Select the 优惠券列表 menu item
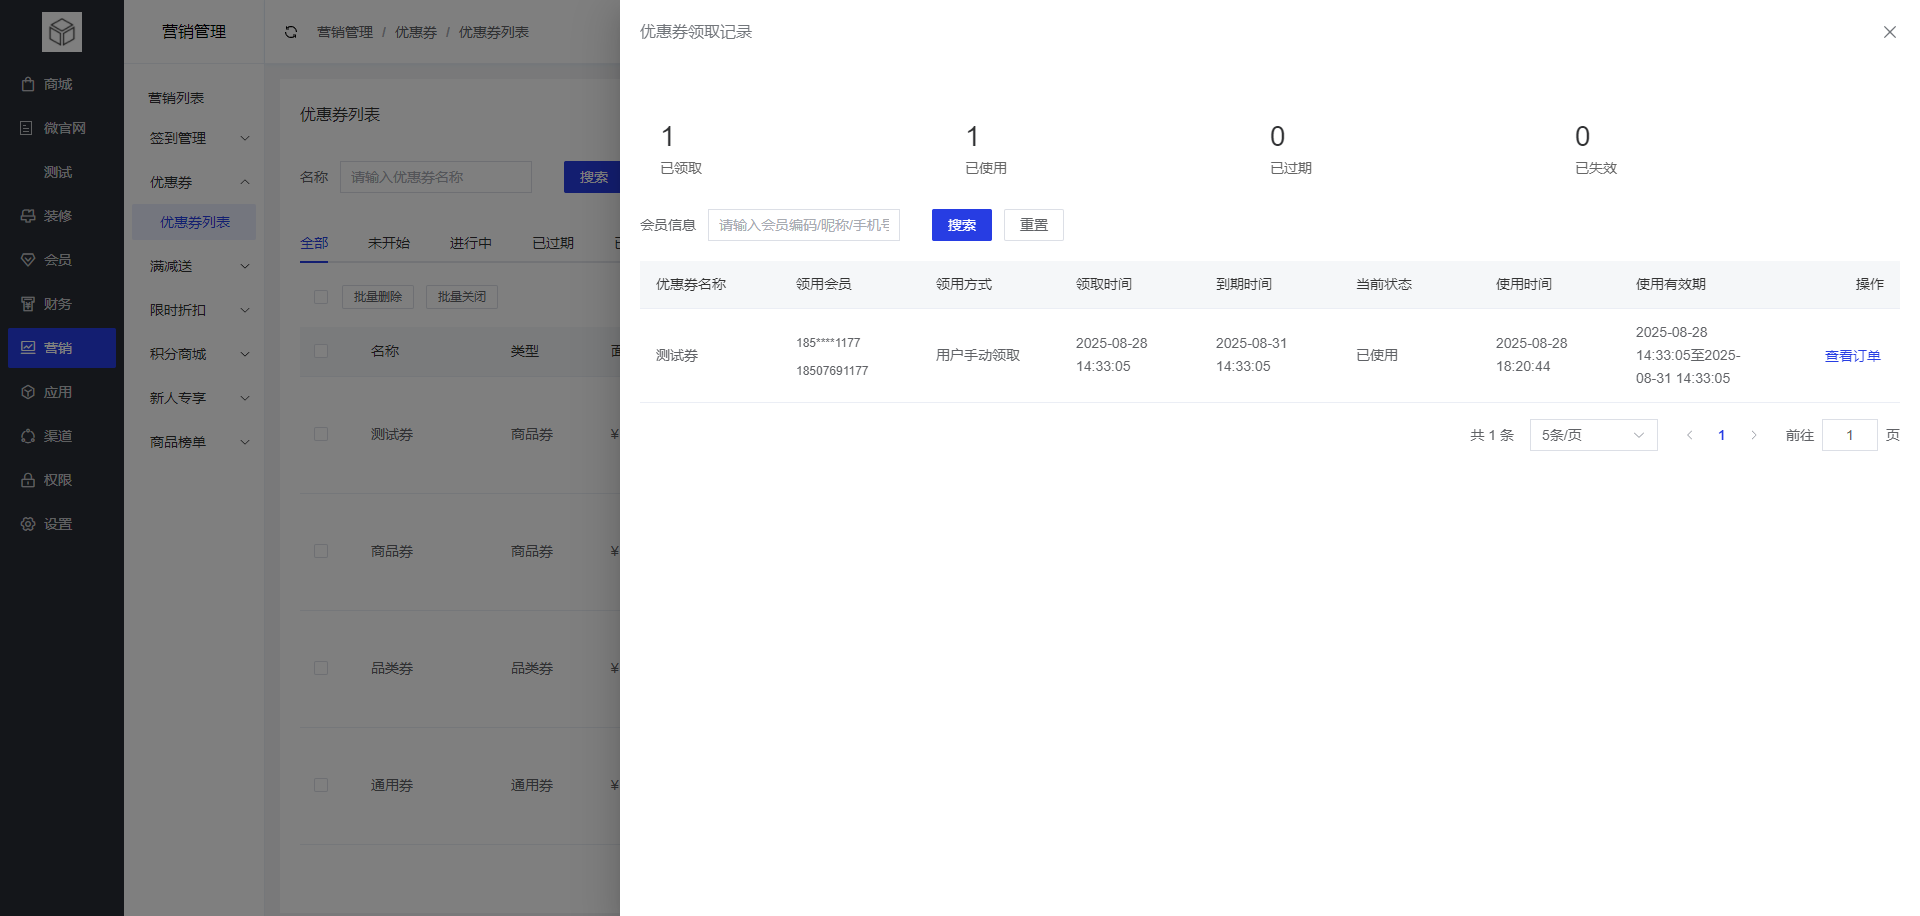Viewport: 1920px width, 916px height. 194,222
